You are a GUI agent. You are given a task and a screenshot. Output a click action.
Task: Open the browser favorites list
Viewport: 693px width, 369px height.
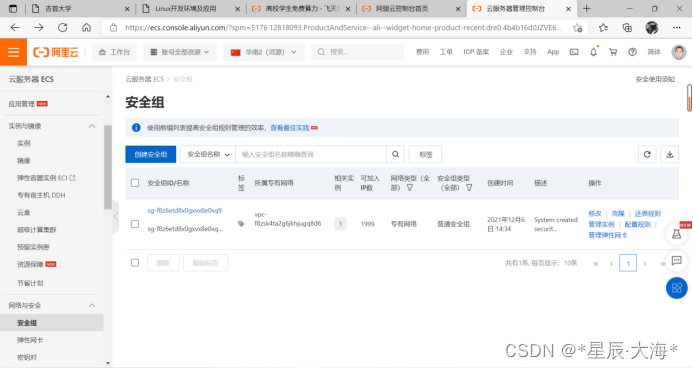pyautogui.click(x=603, y=28)
